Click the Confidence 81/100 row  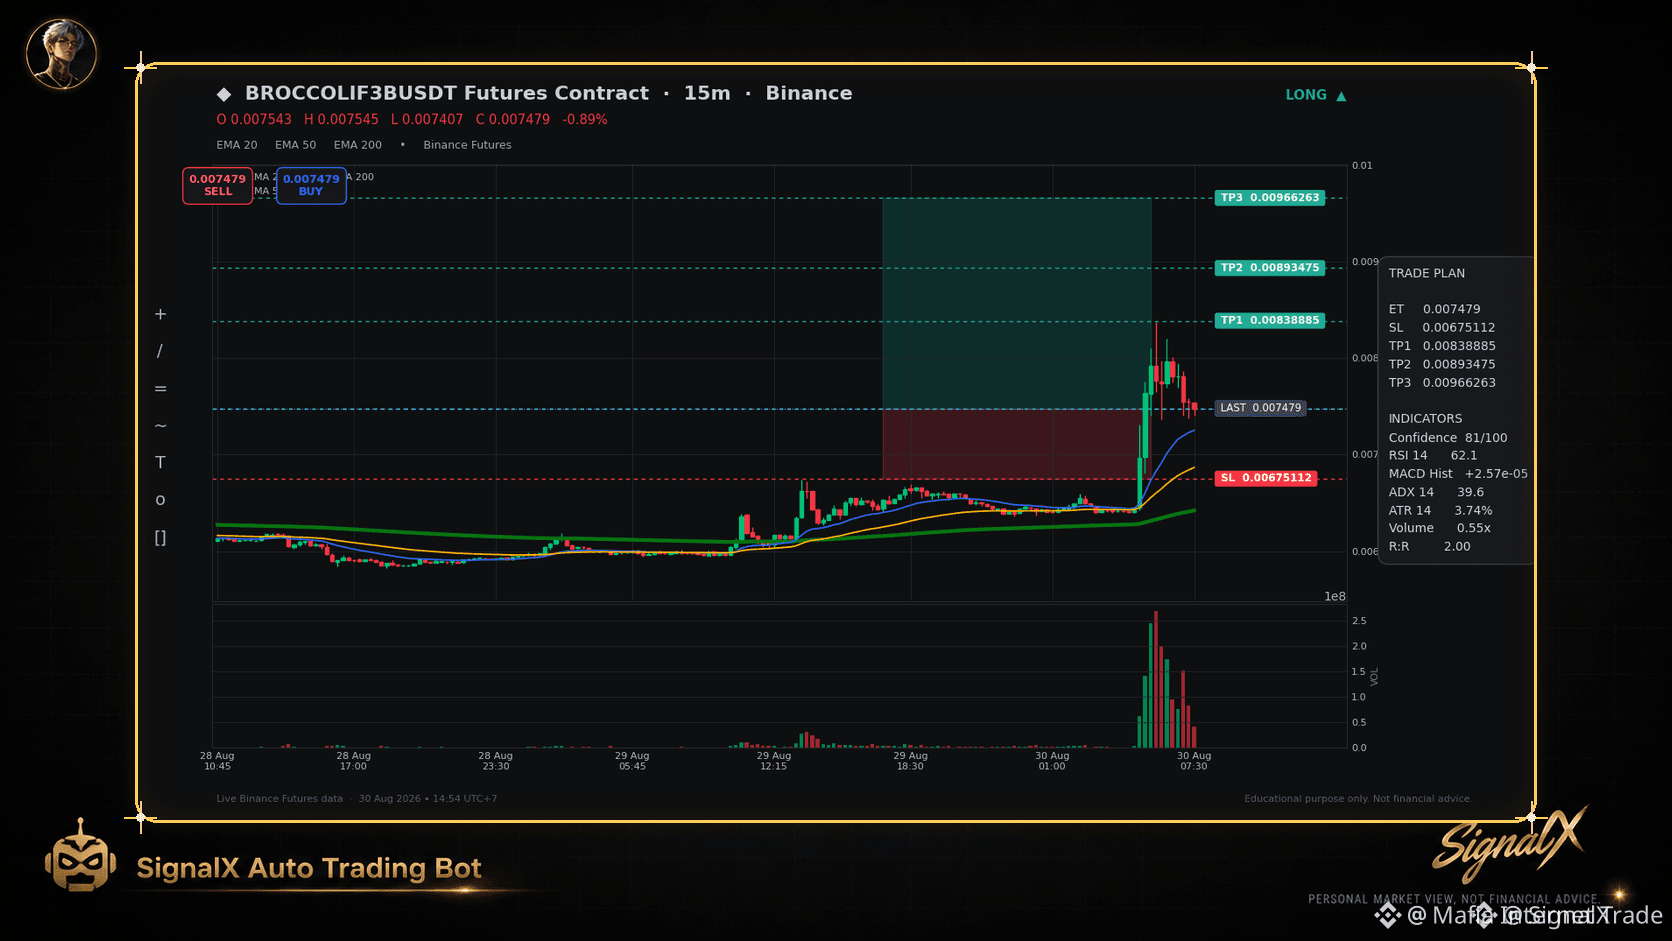coord(1447,438)
